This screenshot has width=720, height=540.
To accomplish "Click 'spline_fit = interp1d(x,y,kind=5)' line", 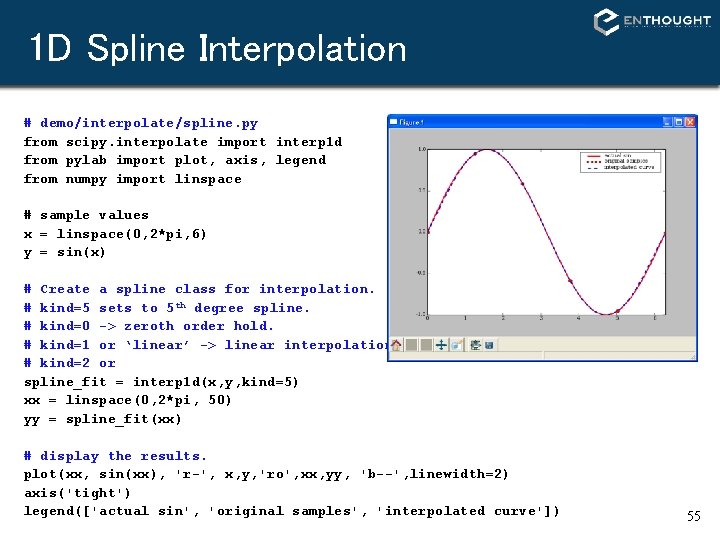I will [161, 382].
